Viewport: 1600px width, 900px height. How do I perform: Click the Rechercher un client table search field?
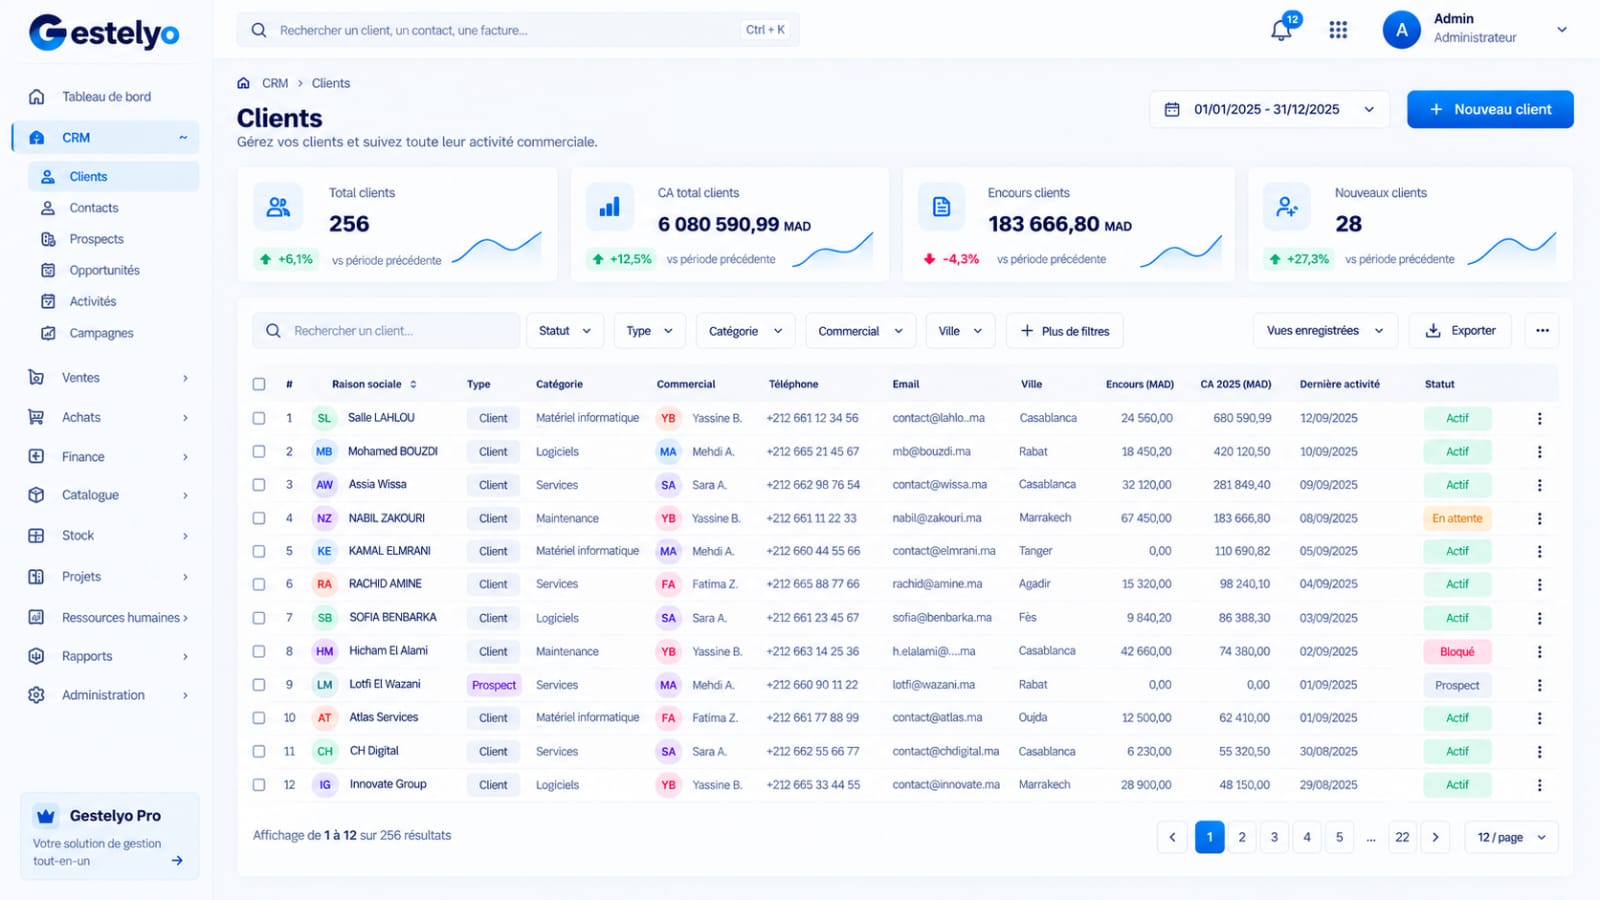pyautogui.click(x=386, y=331)
